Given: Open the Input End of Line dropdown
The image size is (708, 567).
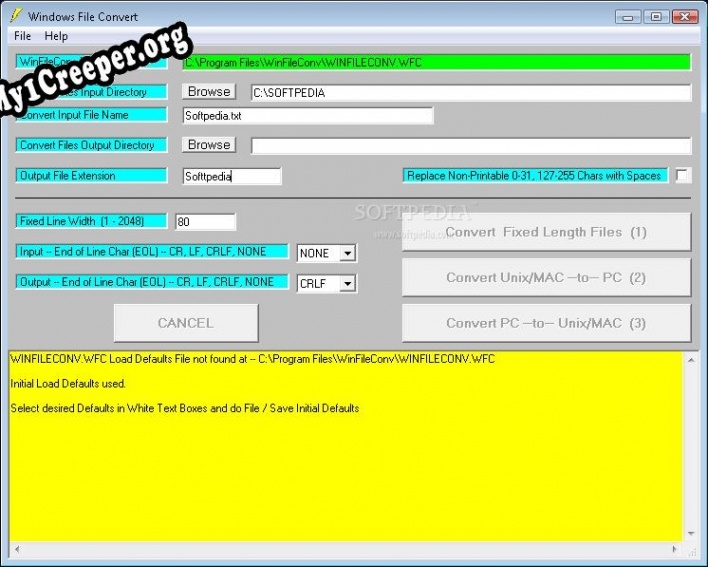Looking at the screenshot, I should 347,254.
